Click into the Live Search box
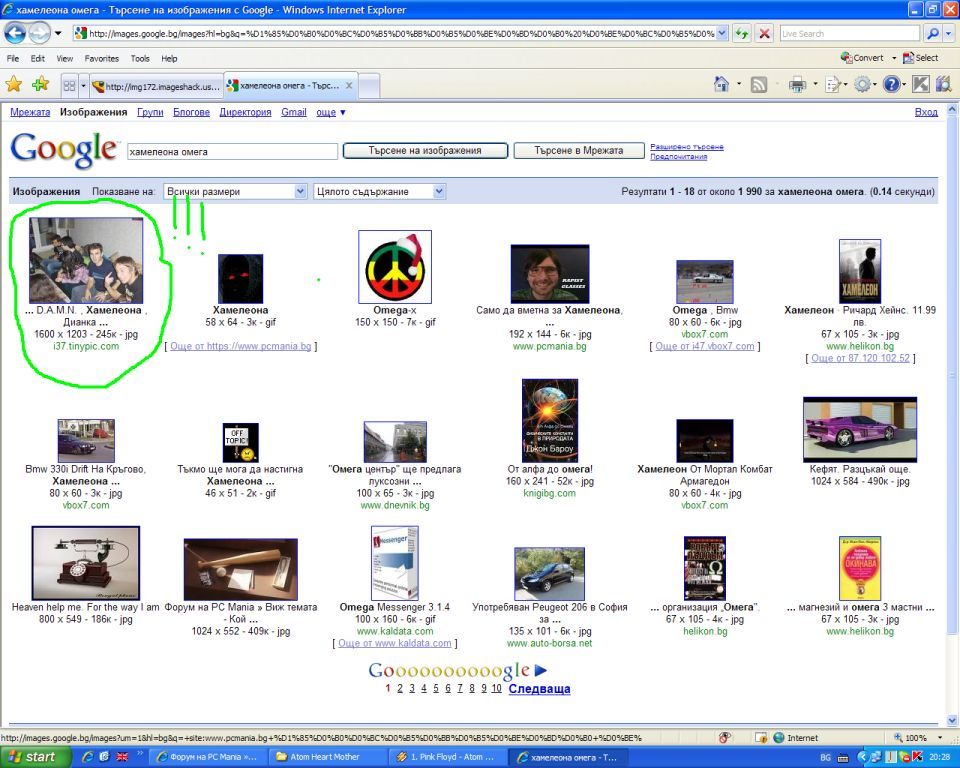The image size is (960, 768). pyautogui.click(x=850, y=33)
